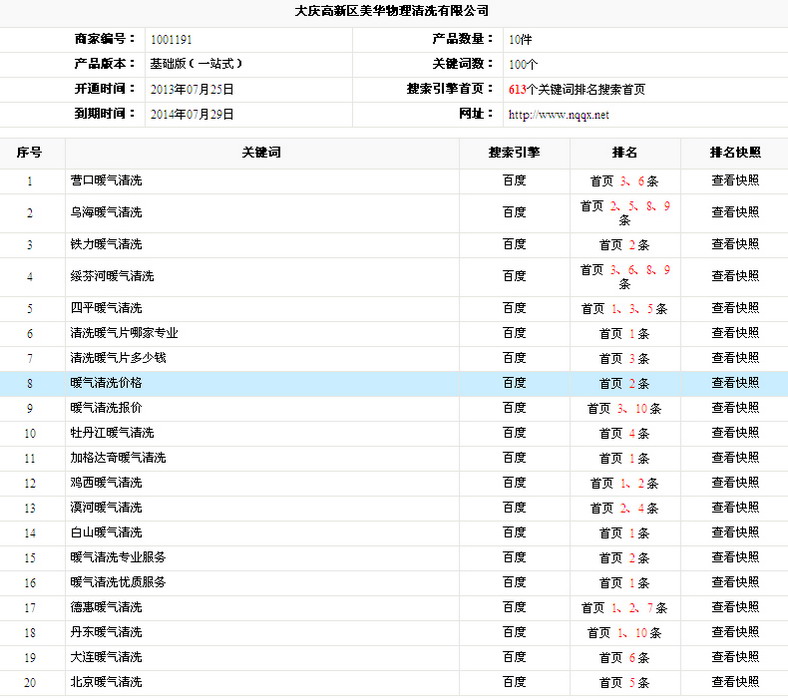Screen dimensions: 788x700
Task: View snapshot for 铁力暖气清洗 row
Action: click(x=735, y=244)
